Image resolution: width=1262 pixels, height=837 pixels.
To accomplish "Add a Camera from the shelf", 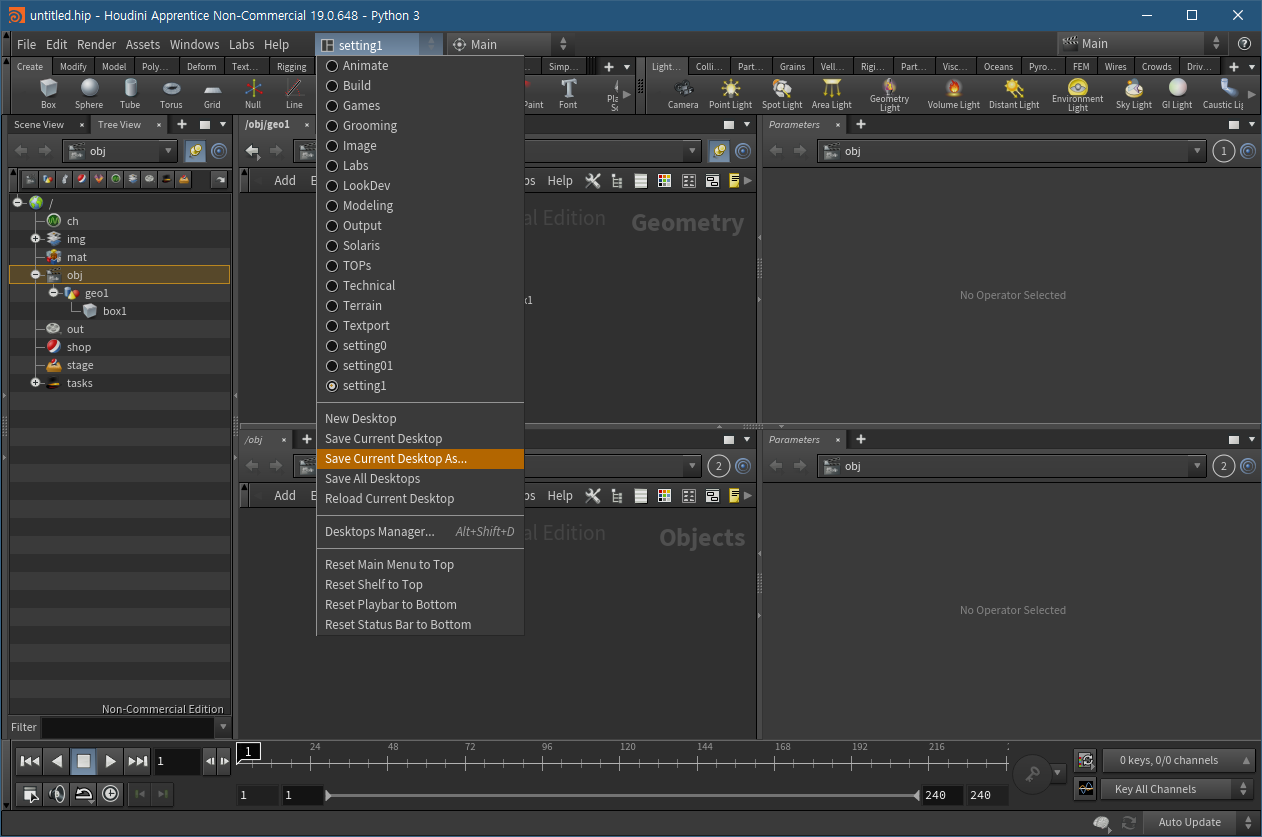I will [683, 94].
